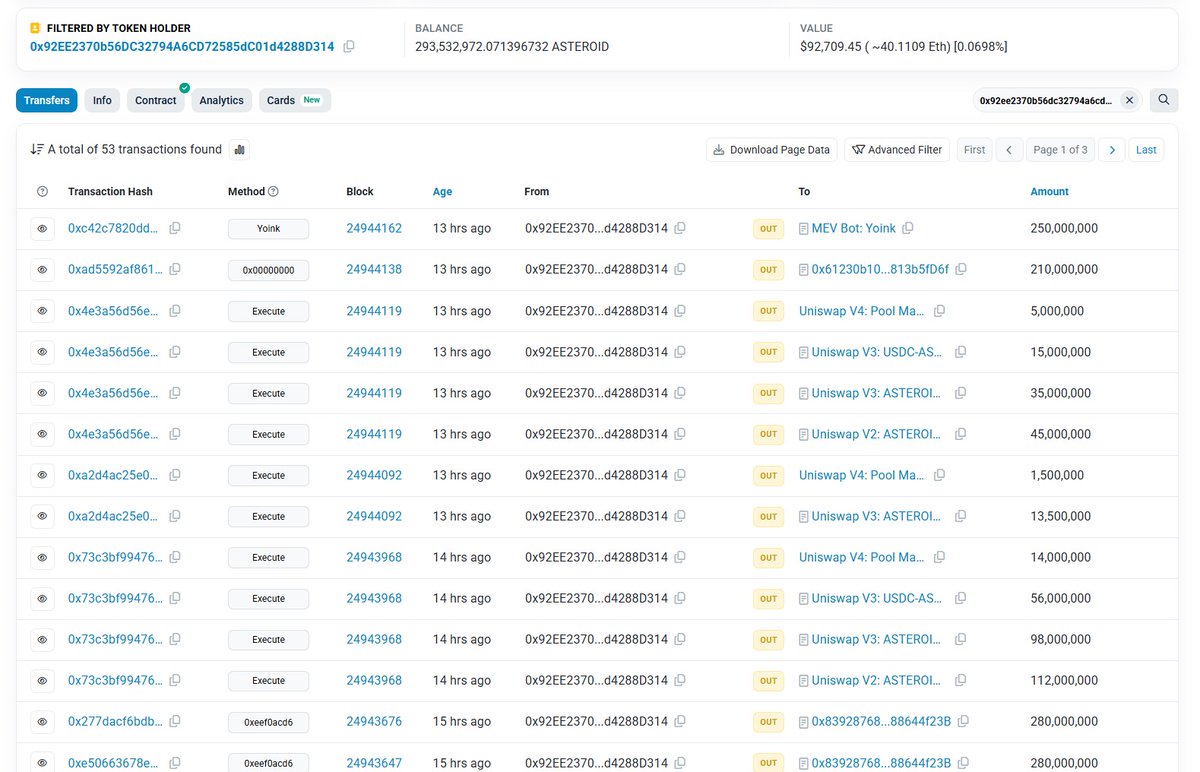Open the Advanced Filter options
This screenshot has width=1200, height=772.
(x=897, y=150)
